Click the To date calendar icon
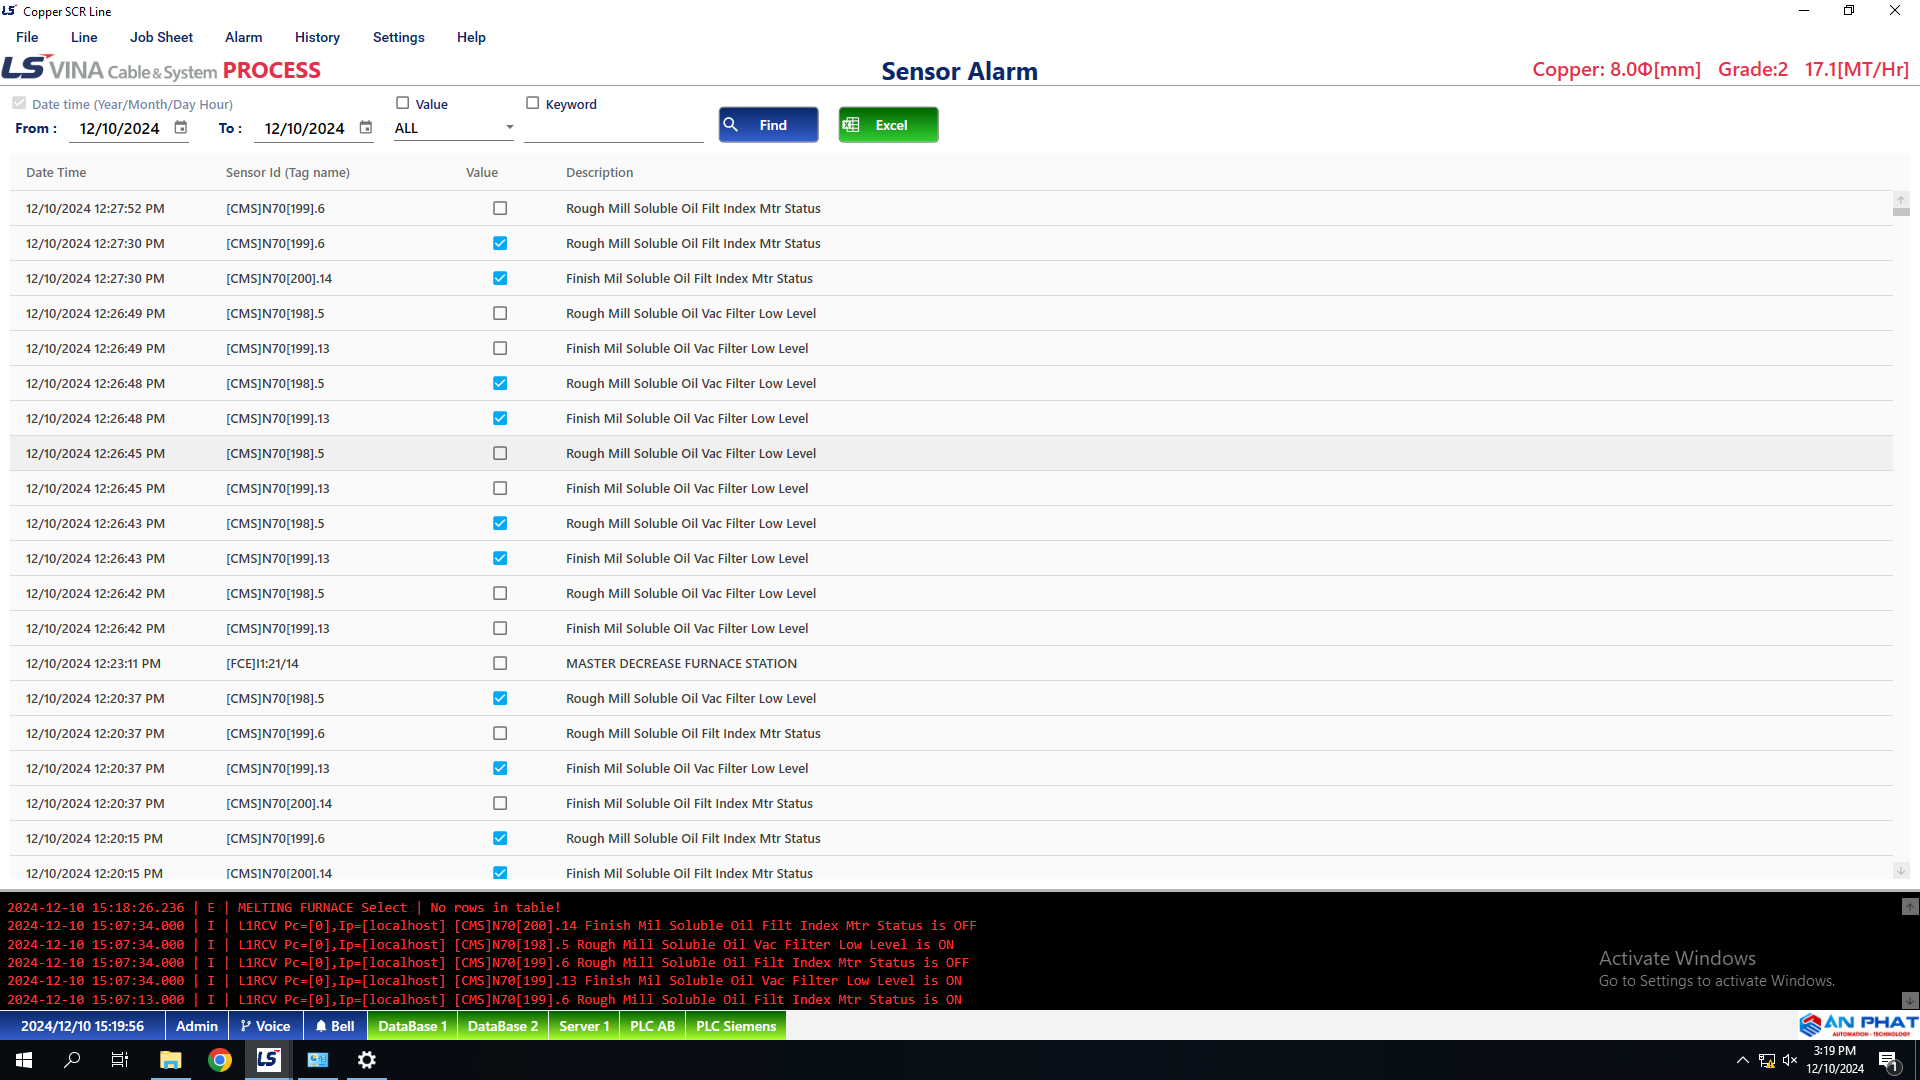The height and width of the screenshot is (1080, 1920). [366, 127]
